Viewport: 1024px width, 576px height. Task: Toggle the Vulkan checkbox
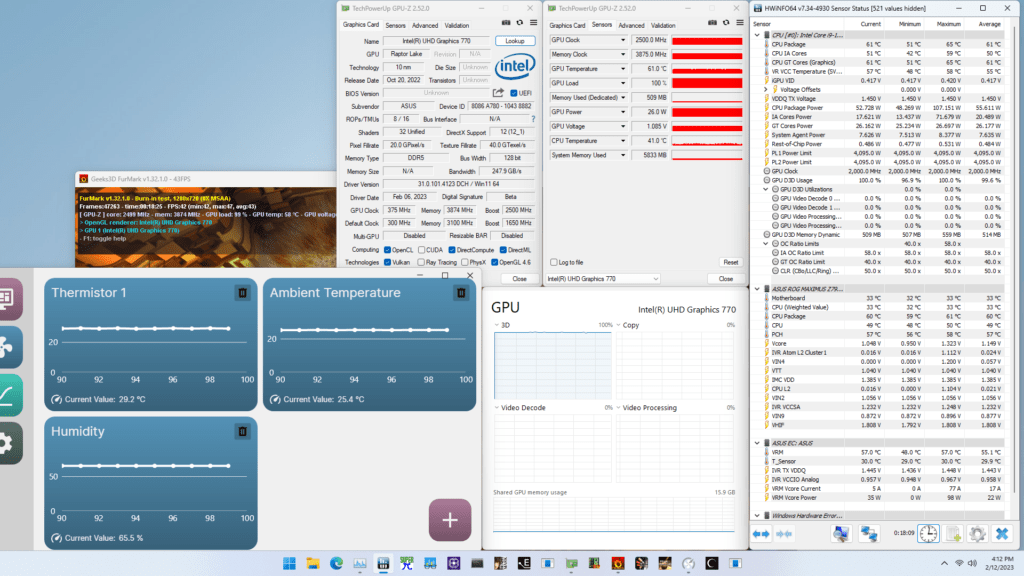[x=388, y=262]
